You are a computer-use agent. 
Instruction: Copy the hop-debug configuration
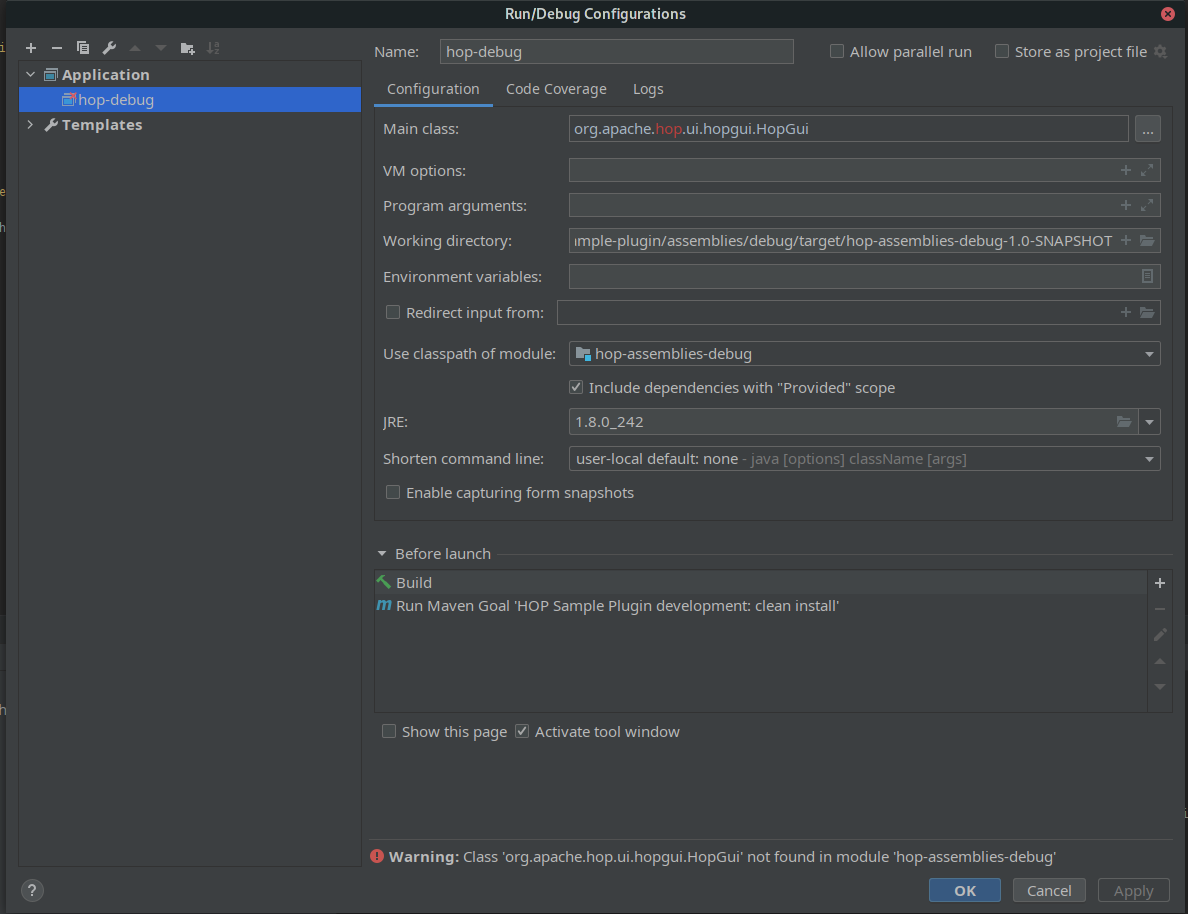[x=83, y=47]
